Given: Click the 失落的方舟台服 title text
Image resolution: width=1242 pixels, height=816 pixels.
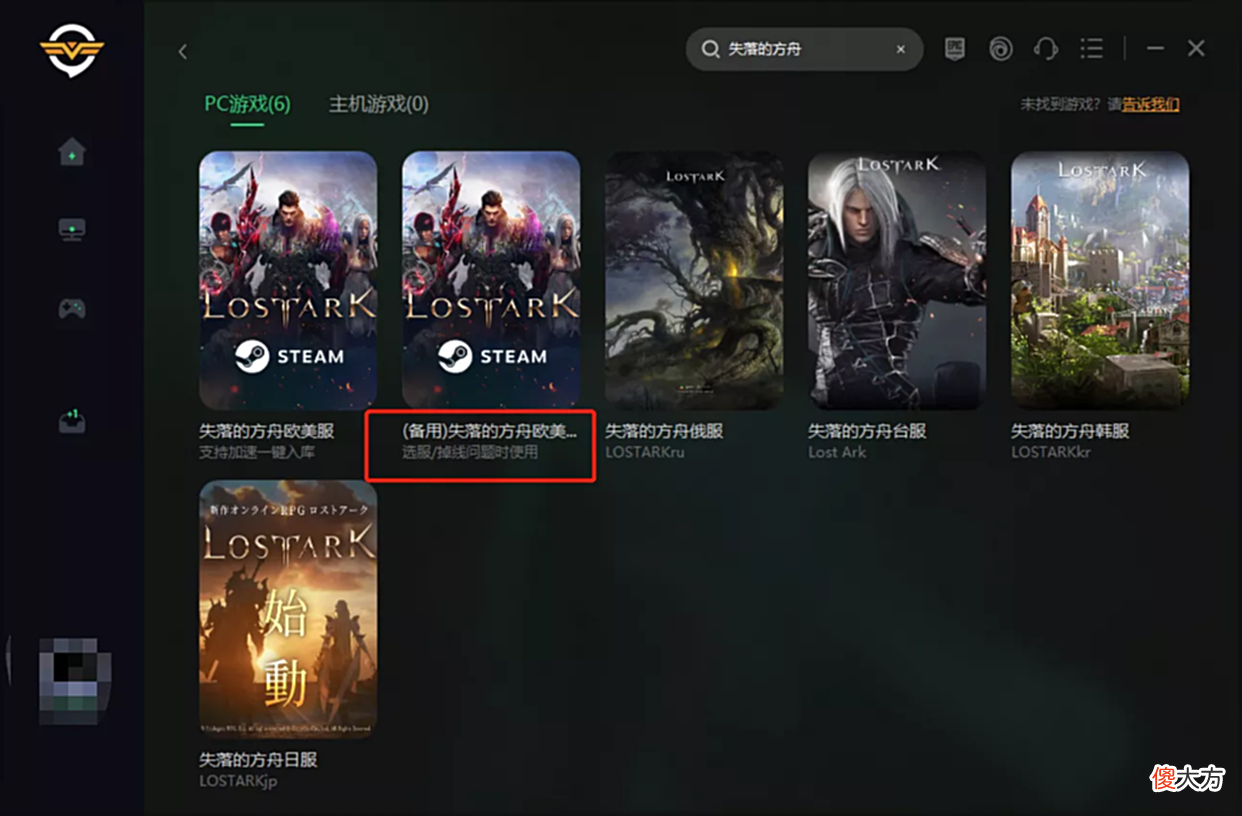Looking at the screenshot, I should (x=867, y=431).
